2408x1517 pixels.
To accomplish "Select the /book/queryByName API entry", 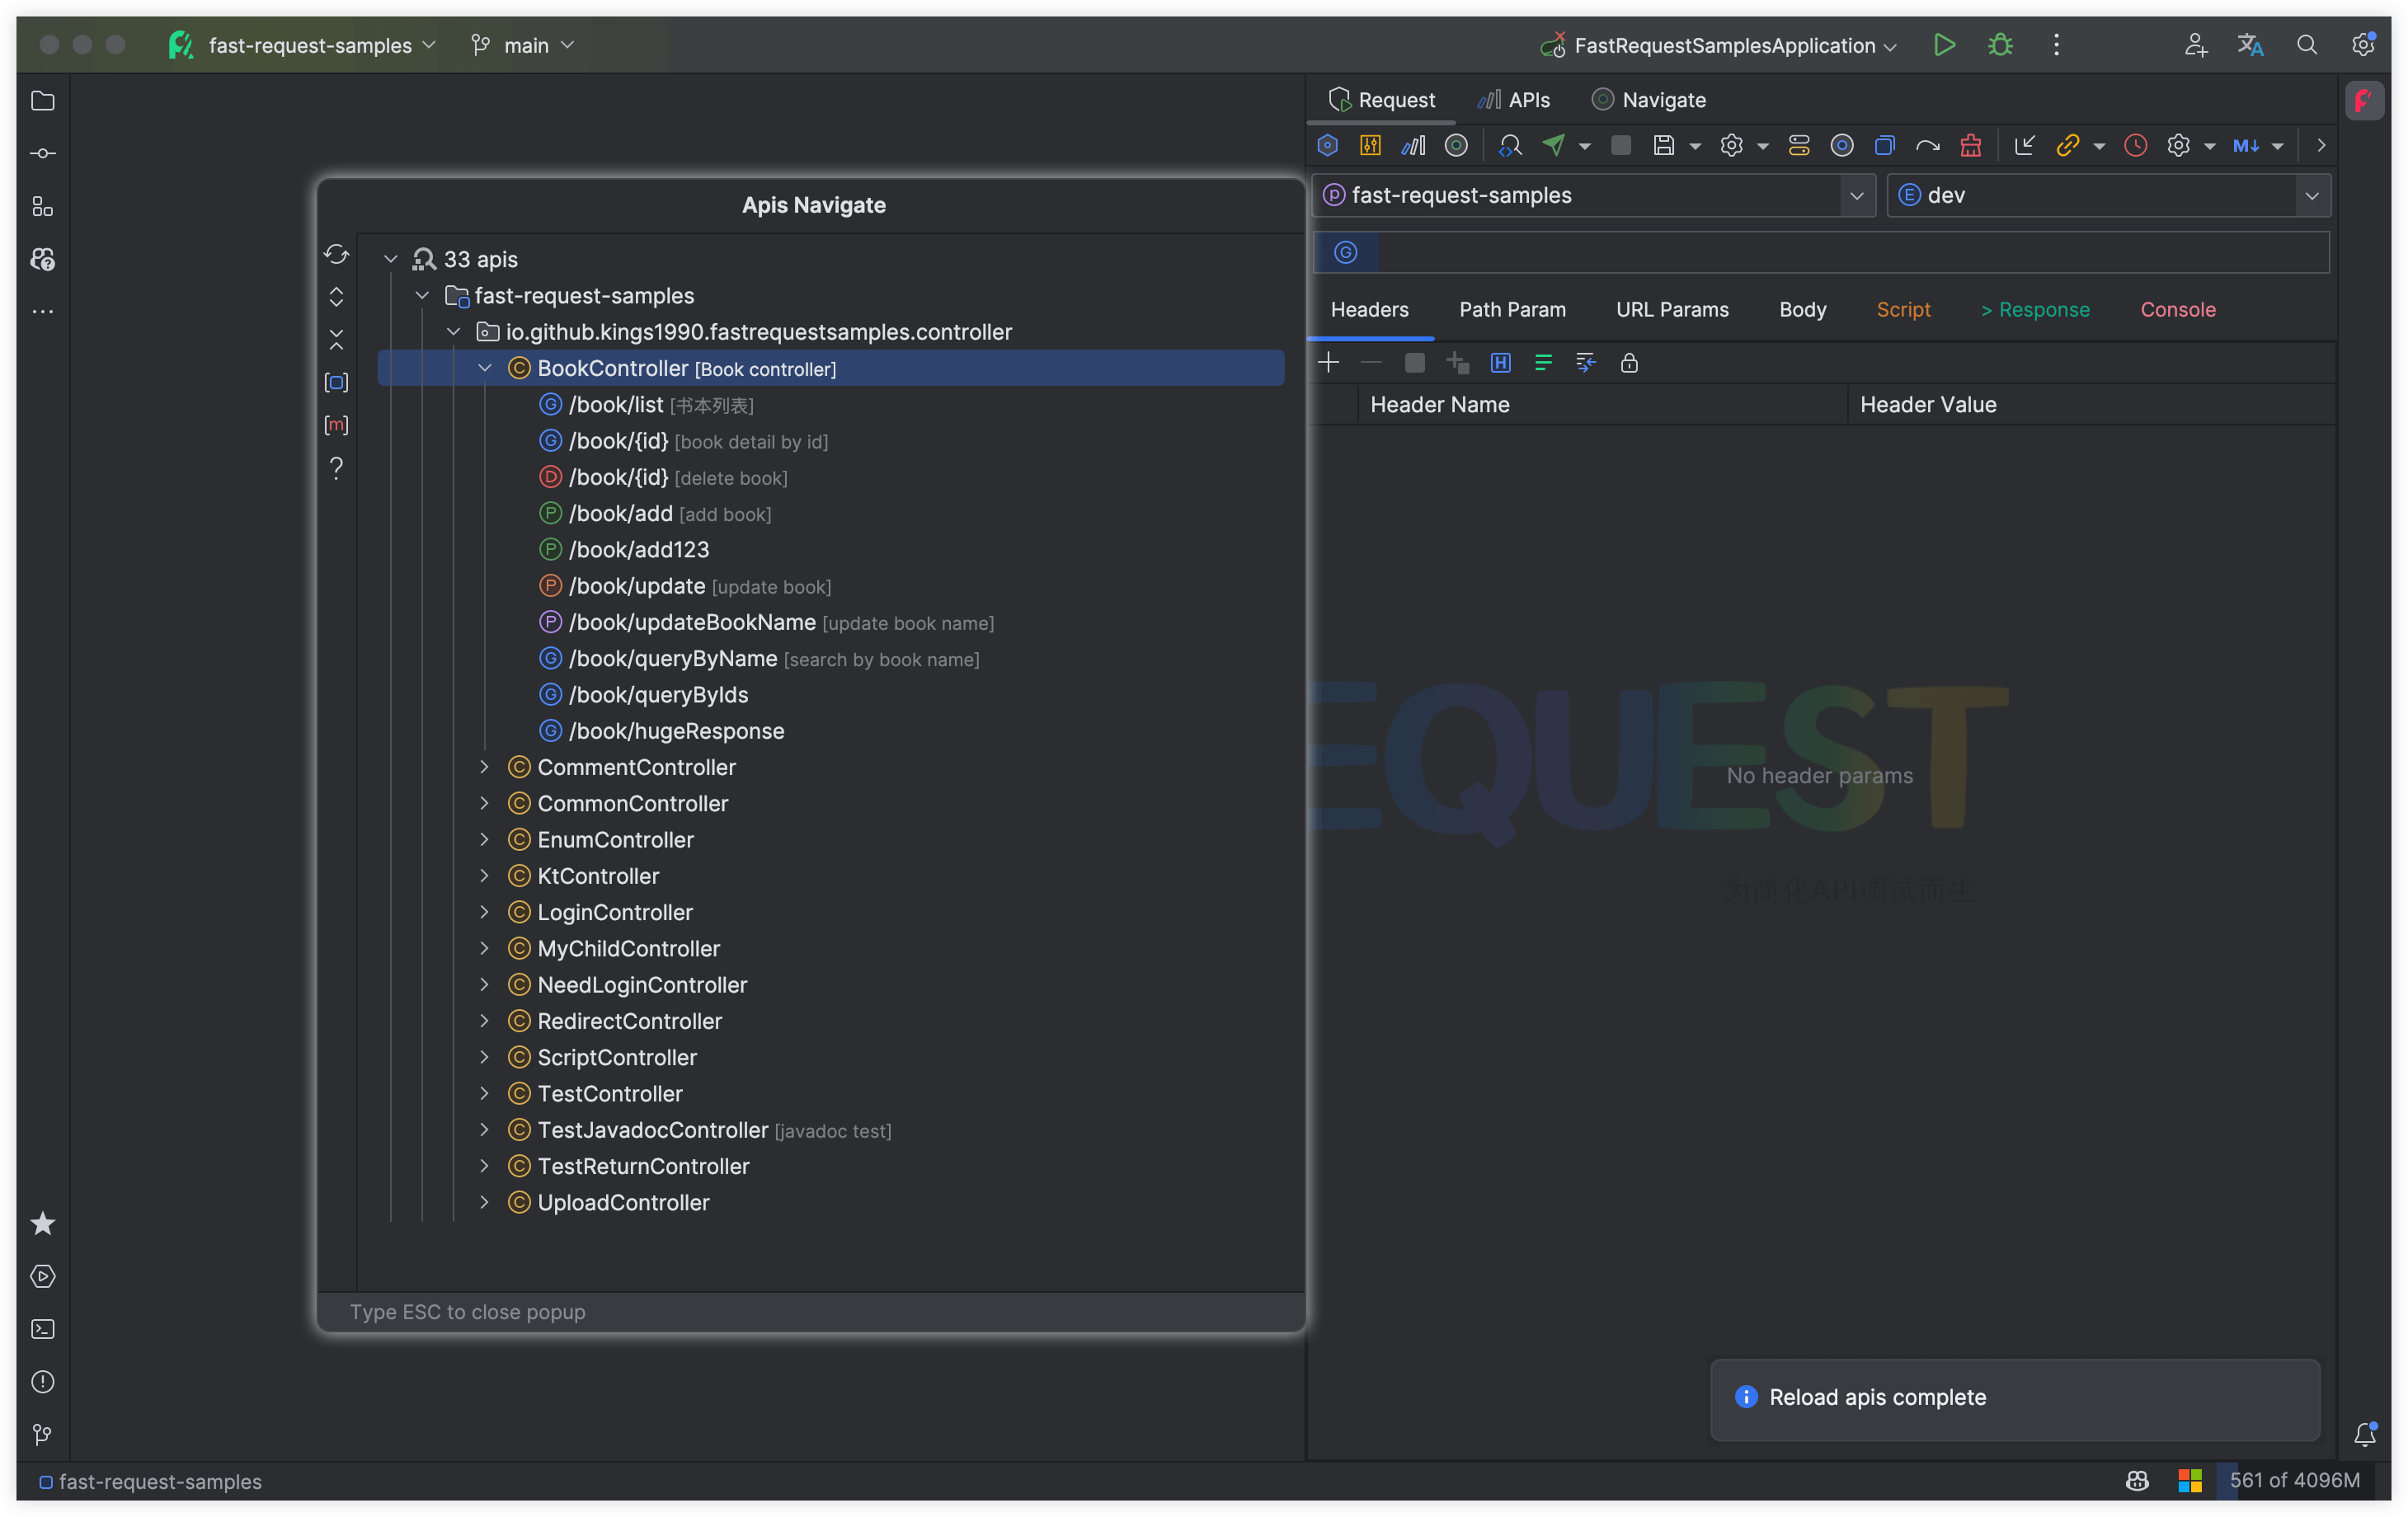I will pyautogui.click(x=672, y=659).
